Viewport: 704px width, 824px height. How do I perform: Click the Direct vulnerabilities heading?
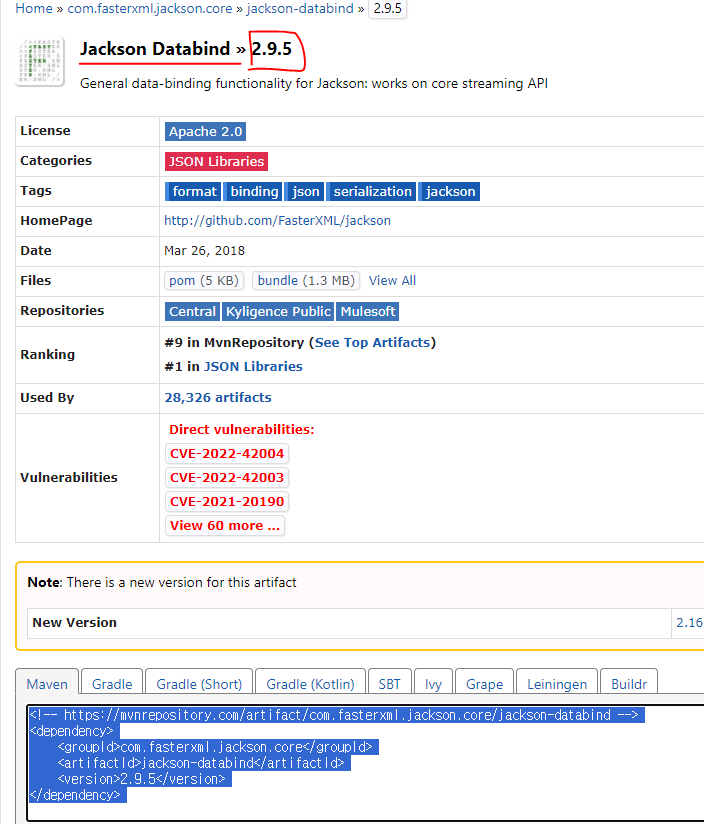tap(242, 429)
